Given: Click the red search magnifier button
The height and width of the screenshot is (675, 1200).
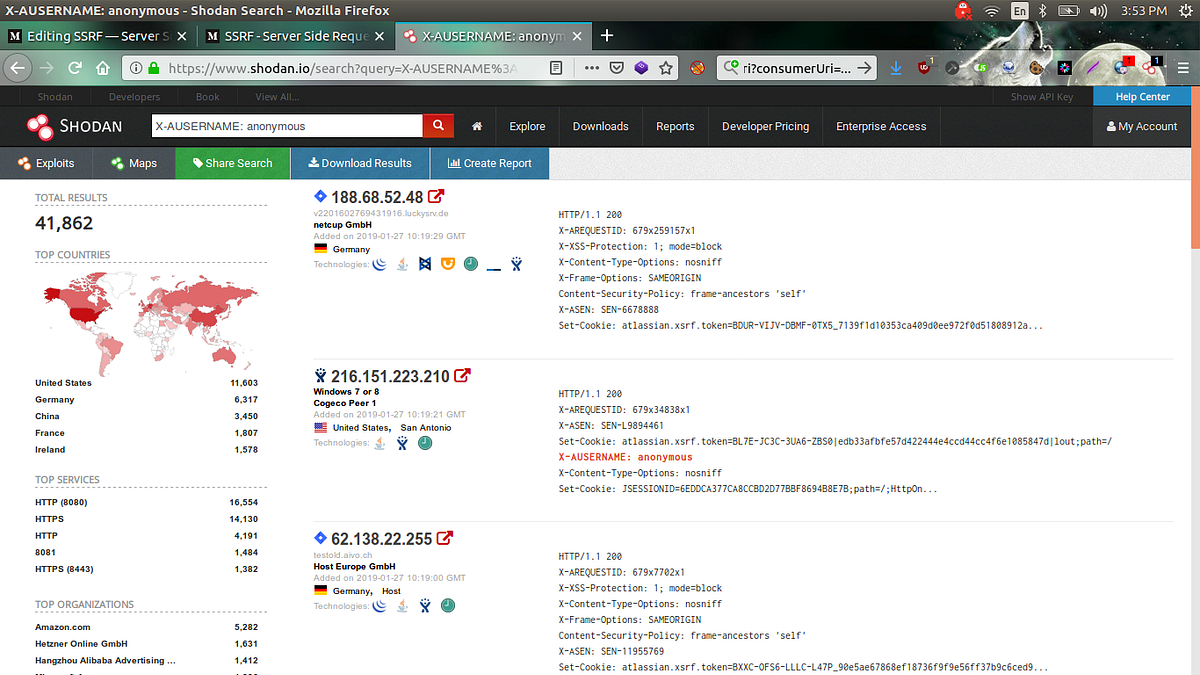Looking at the screenshot, I should [438, 126].
